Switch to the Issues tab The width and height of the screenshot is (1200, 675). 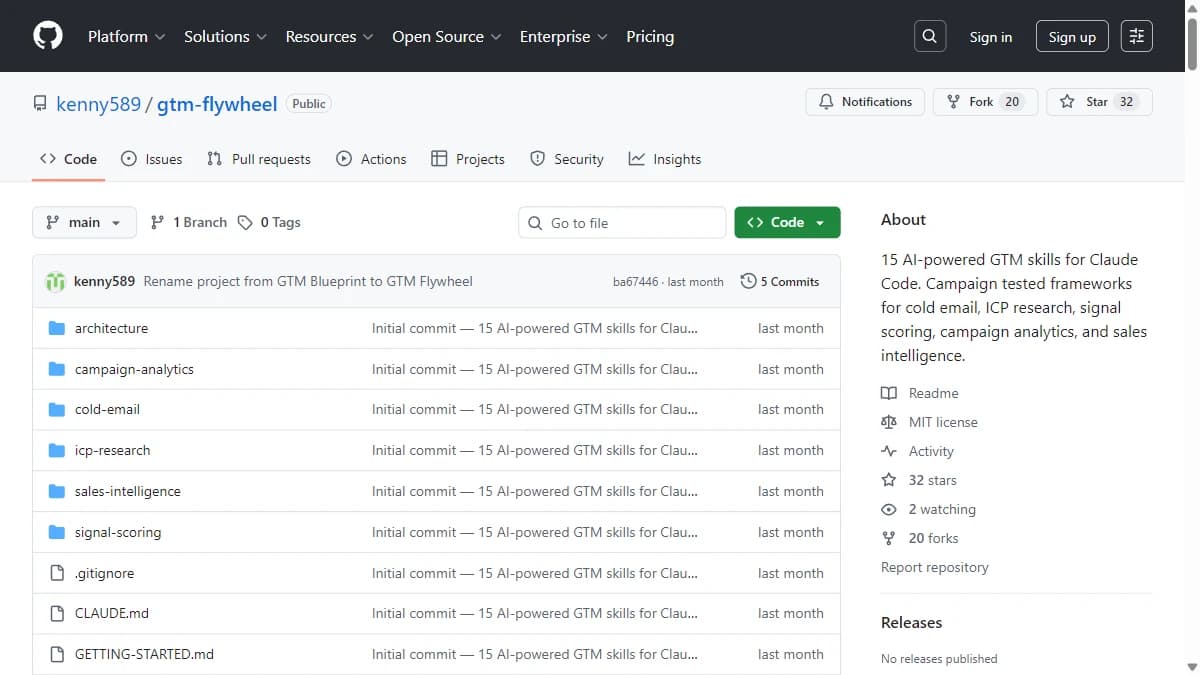click(151, 159)
